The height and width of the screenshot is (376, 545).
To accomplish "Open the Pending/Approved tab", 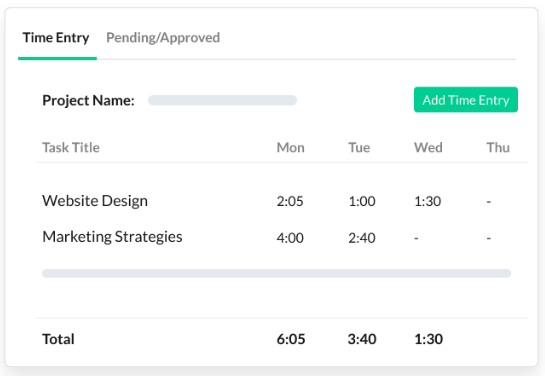I will 163,38.
